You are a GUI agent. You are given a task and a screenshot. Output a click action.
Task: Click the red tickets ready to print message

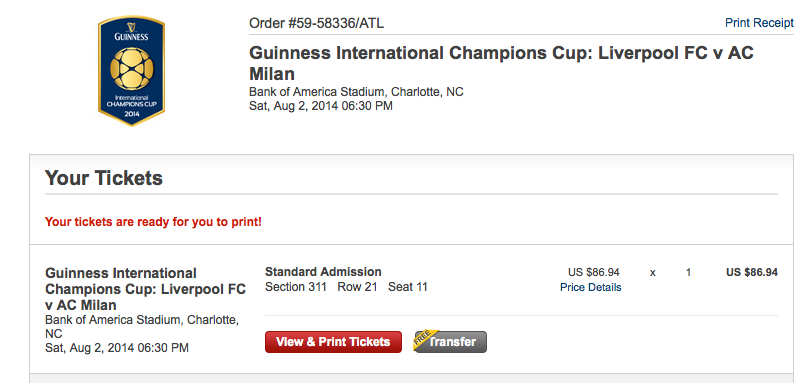pyautogui.click(x=153, y=222)
